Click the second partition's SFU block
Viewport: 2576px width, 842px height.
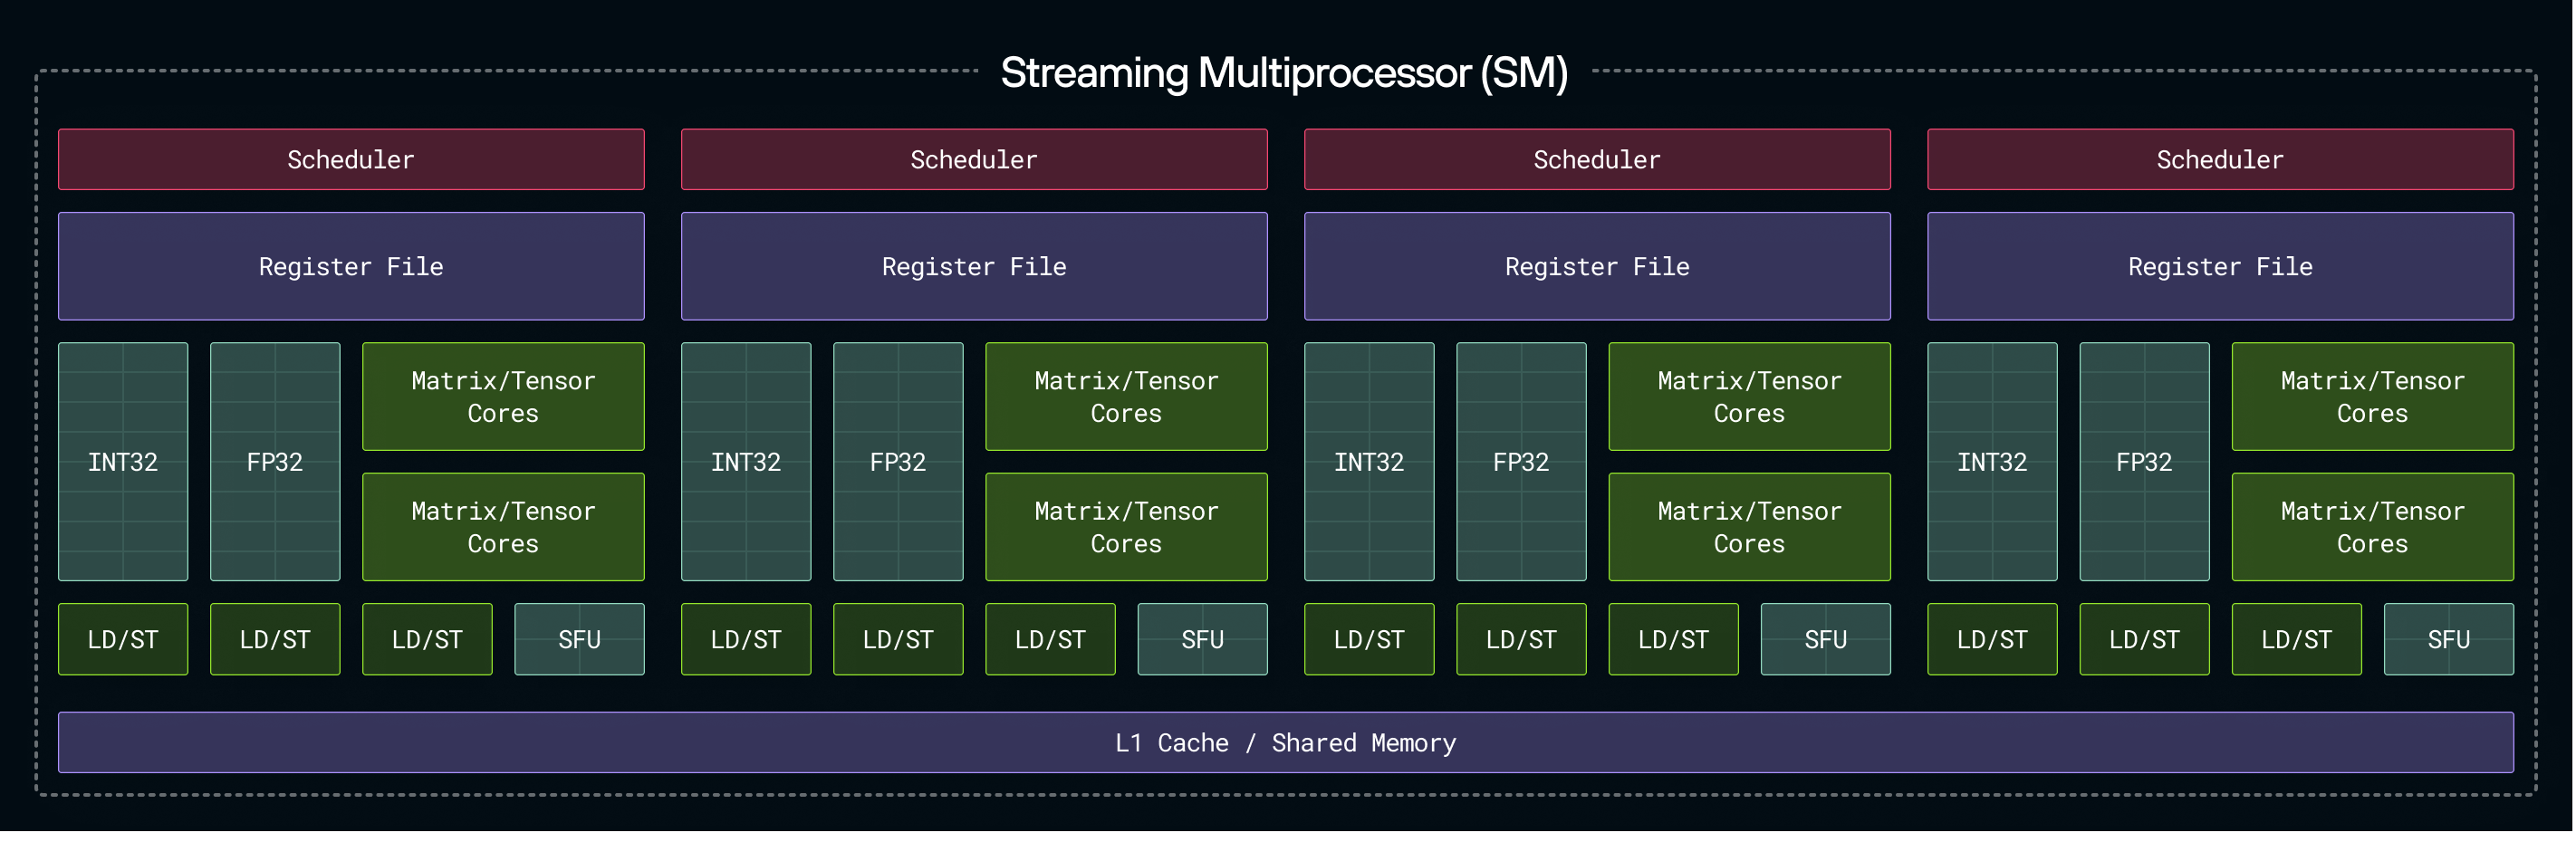tap(1202, 639)
